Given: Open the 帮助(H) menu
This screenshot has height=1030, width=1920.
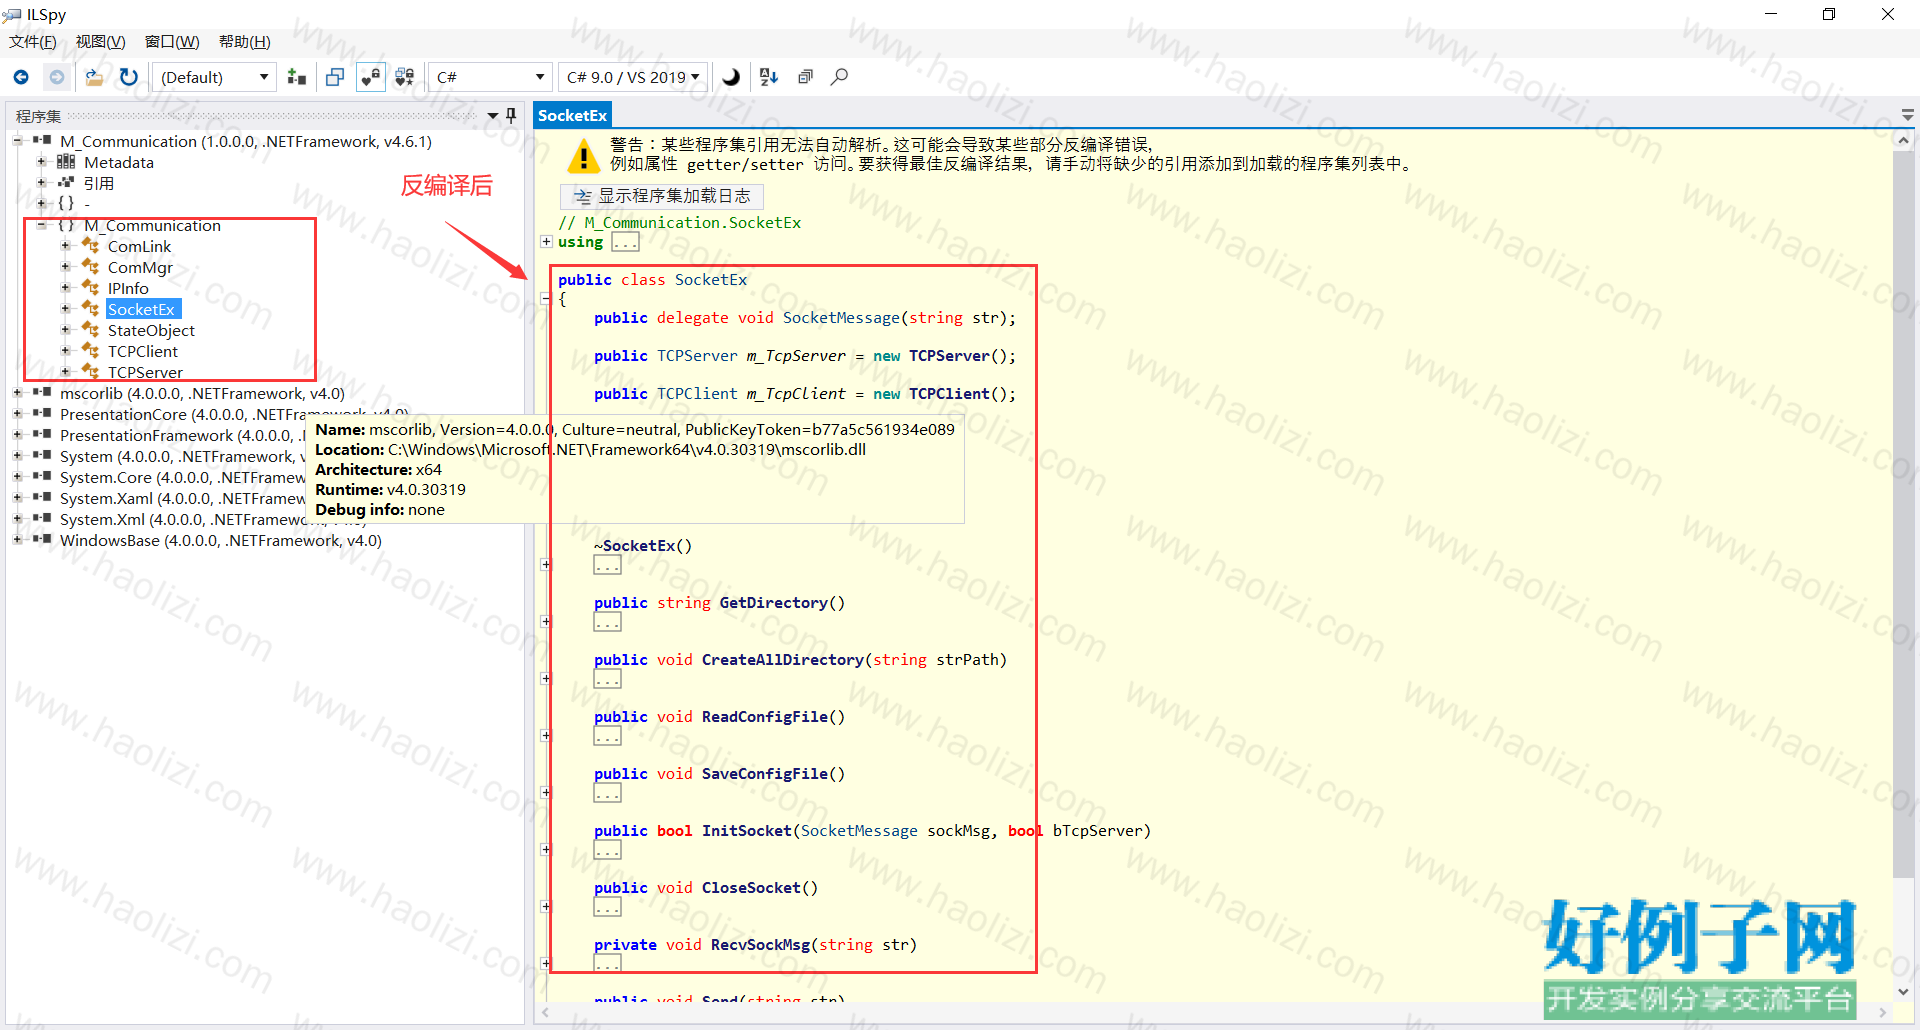Looking at the screenshot, I should pyautogui.click(x=244, y=42).
